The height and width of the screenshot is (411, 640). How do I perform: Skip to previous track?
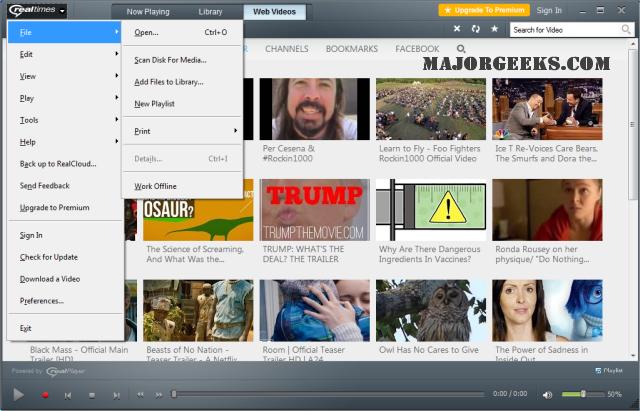[x=68, y=395]
